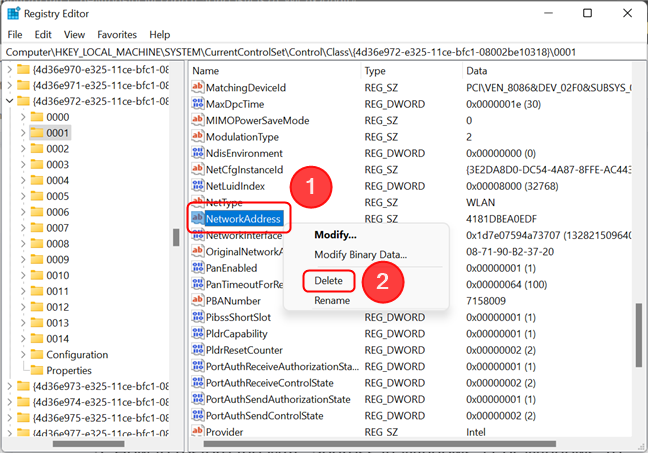This screenshot has width=648, height=453.
Task: Expand the Configuration subkey
Action: click(23, 354)
